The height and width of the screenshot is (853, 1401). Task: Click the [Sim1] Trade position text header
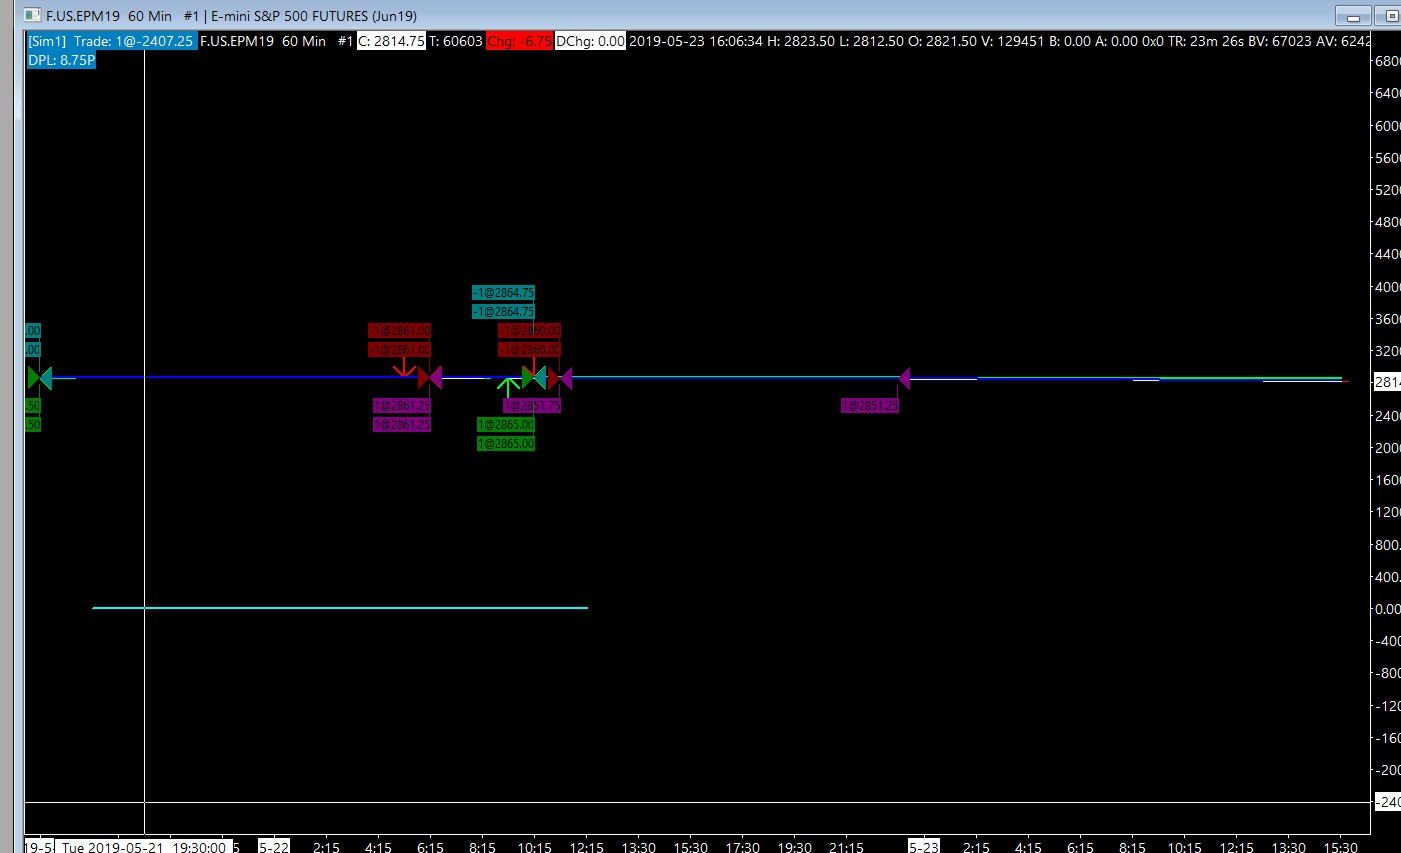click(x=111, y=41)
